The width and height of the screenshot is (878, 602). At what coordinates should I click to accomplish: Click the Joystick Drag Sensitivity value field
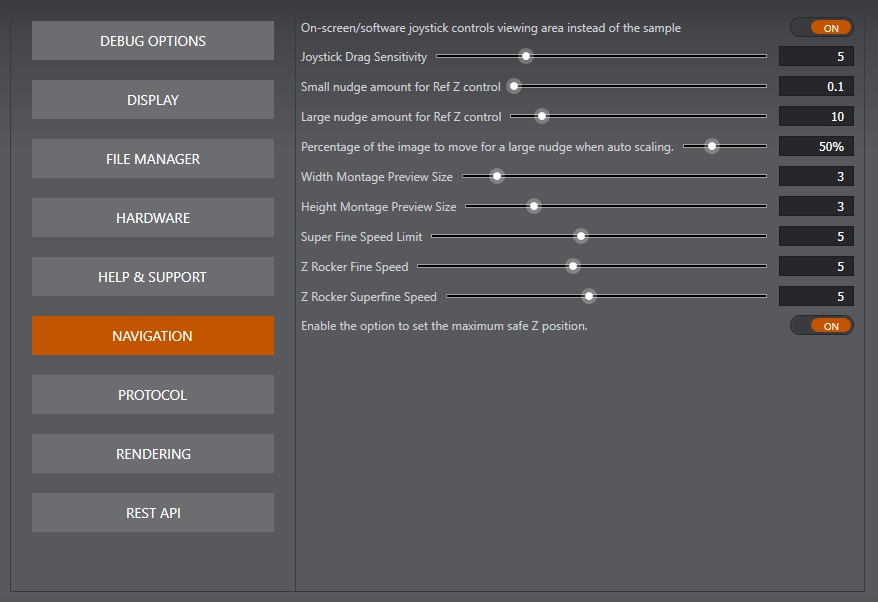tap(815, 57)
